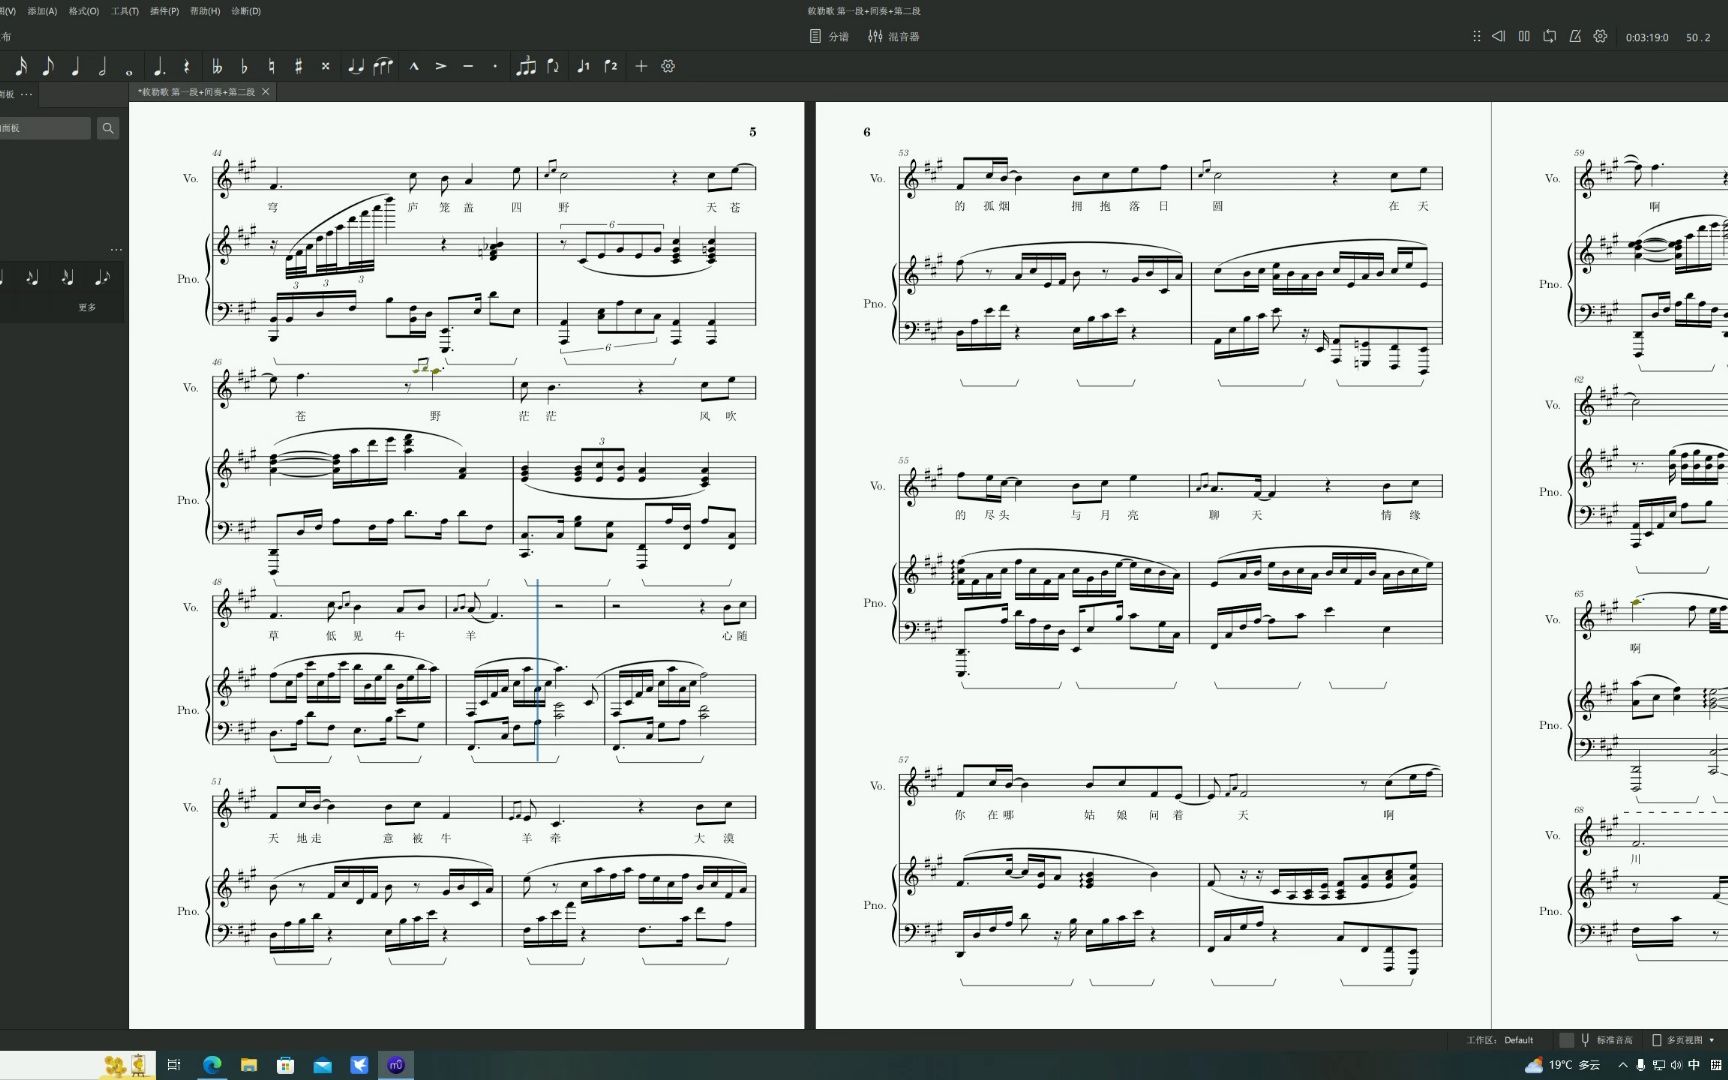Toggle loop playback
The image size is (1728, 1080).
point(1549,36)
